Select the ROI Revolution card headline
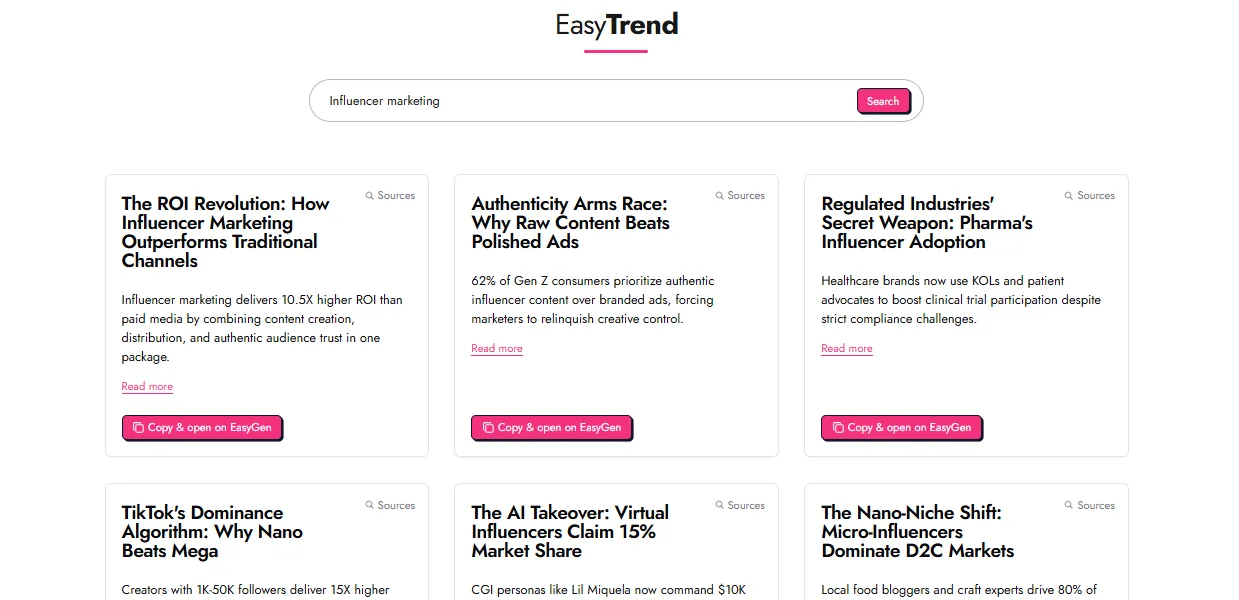The image size is (1239, 600). (226, 232)
